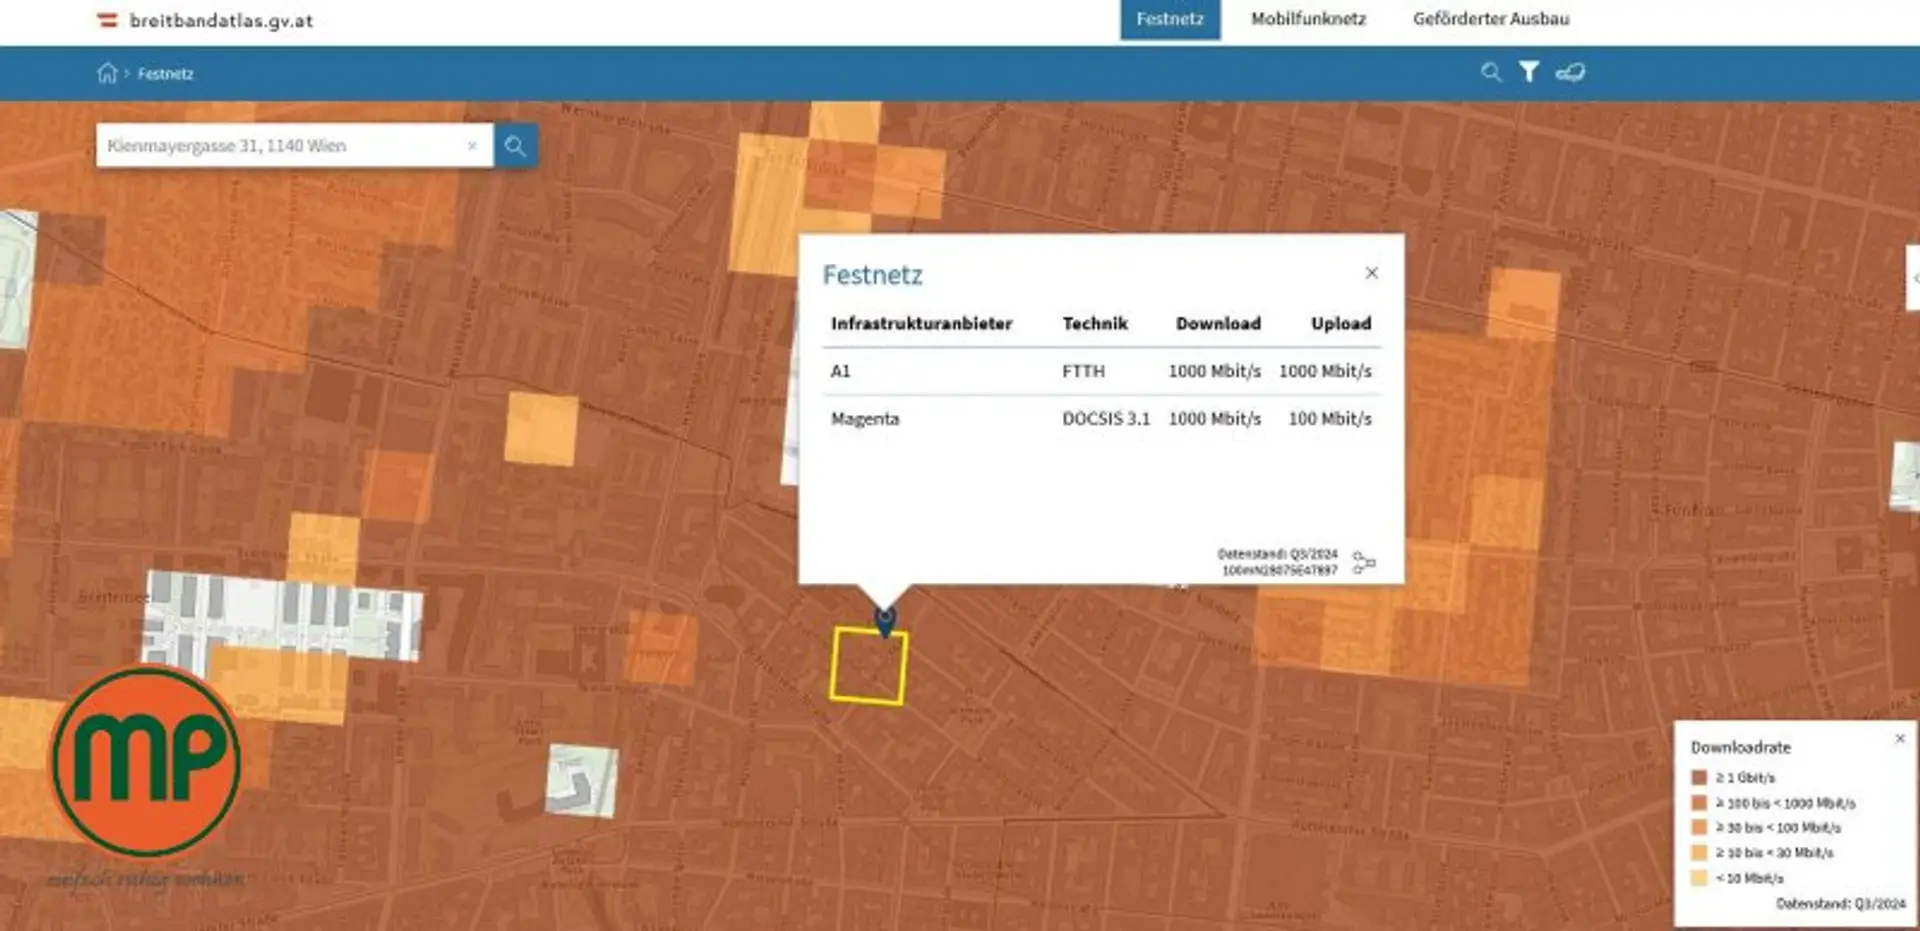Switch to the Festnetz tab

(1170, 19)
